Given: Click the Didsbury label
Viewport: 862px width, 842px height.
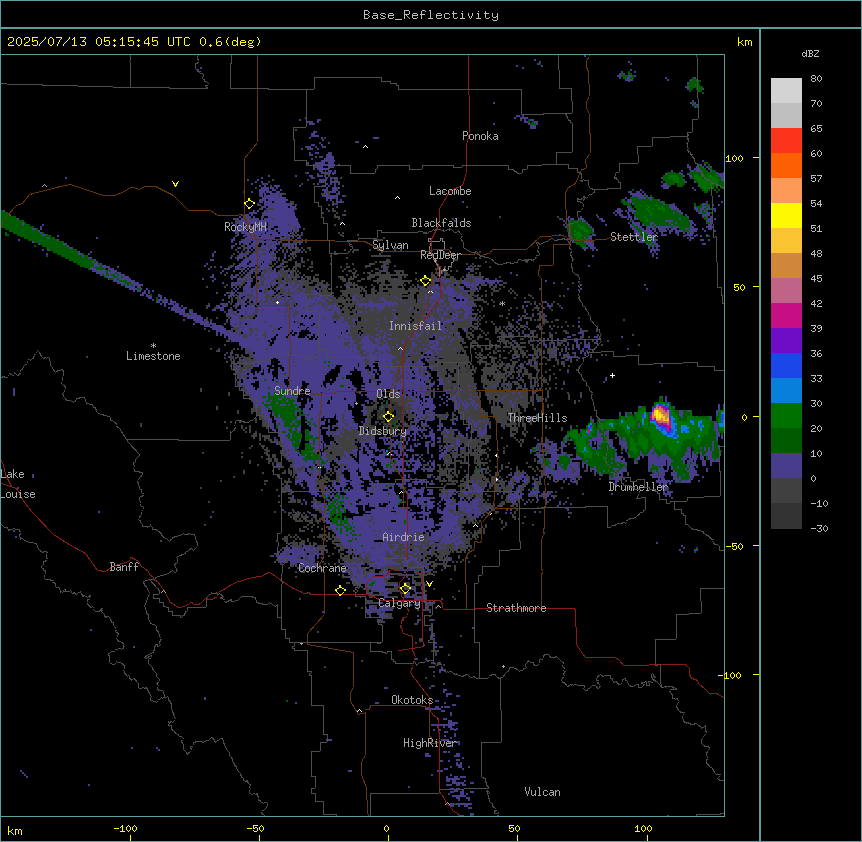Looking at the screenshot, I should (x=383, y=431).
